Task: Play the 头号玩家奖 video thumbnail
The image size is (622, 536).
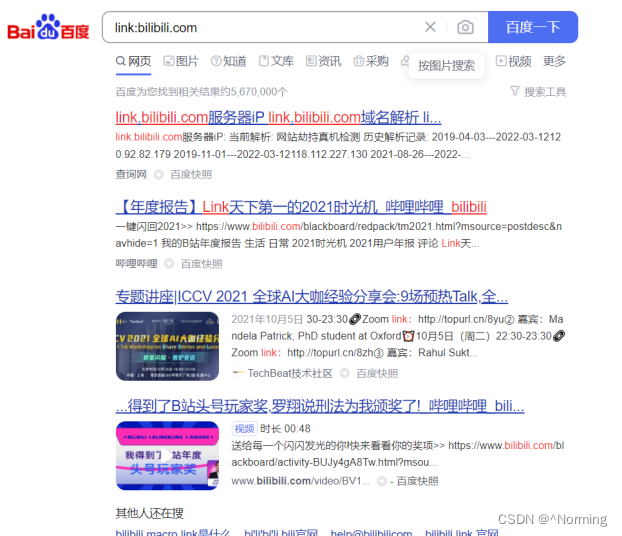Action: pos(167,455)
